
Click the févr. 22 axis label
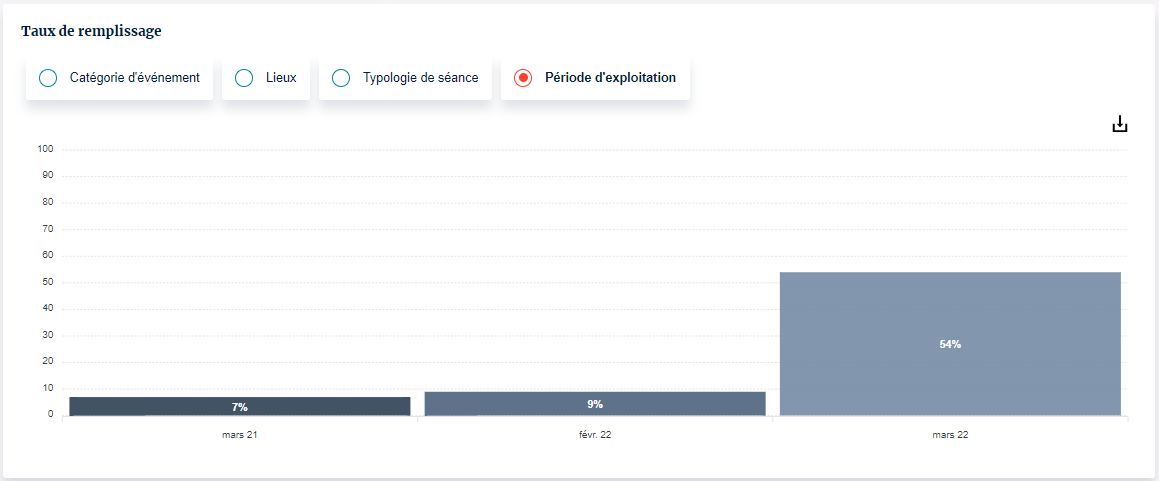tap(595, 435)
